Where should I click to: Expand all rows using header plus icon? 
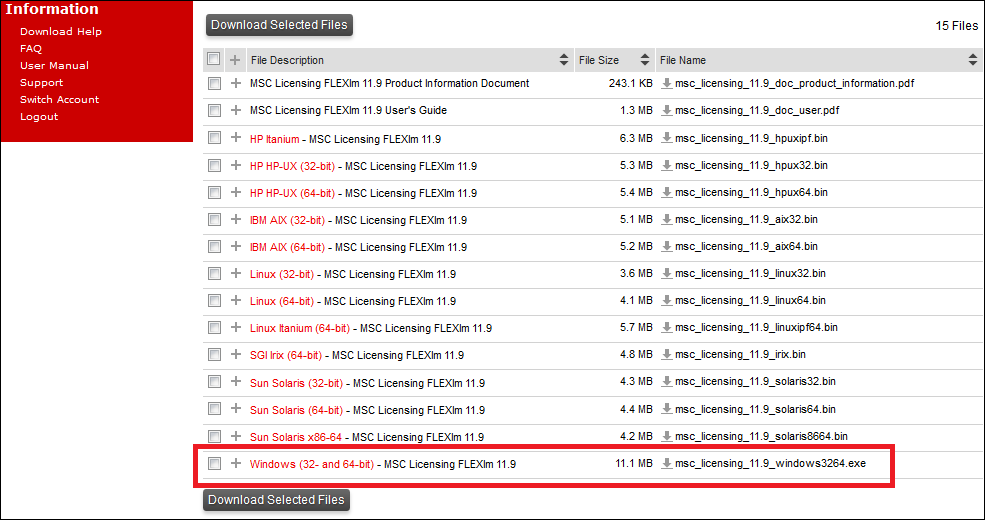tap(236, 60)
